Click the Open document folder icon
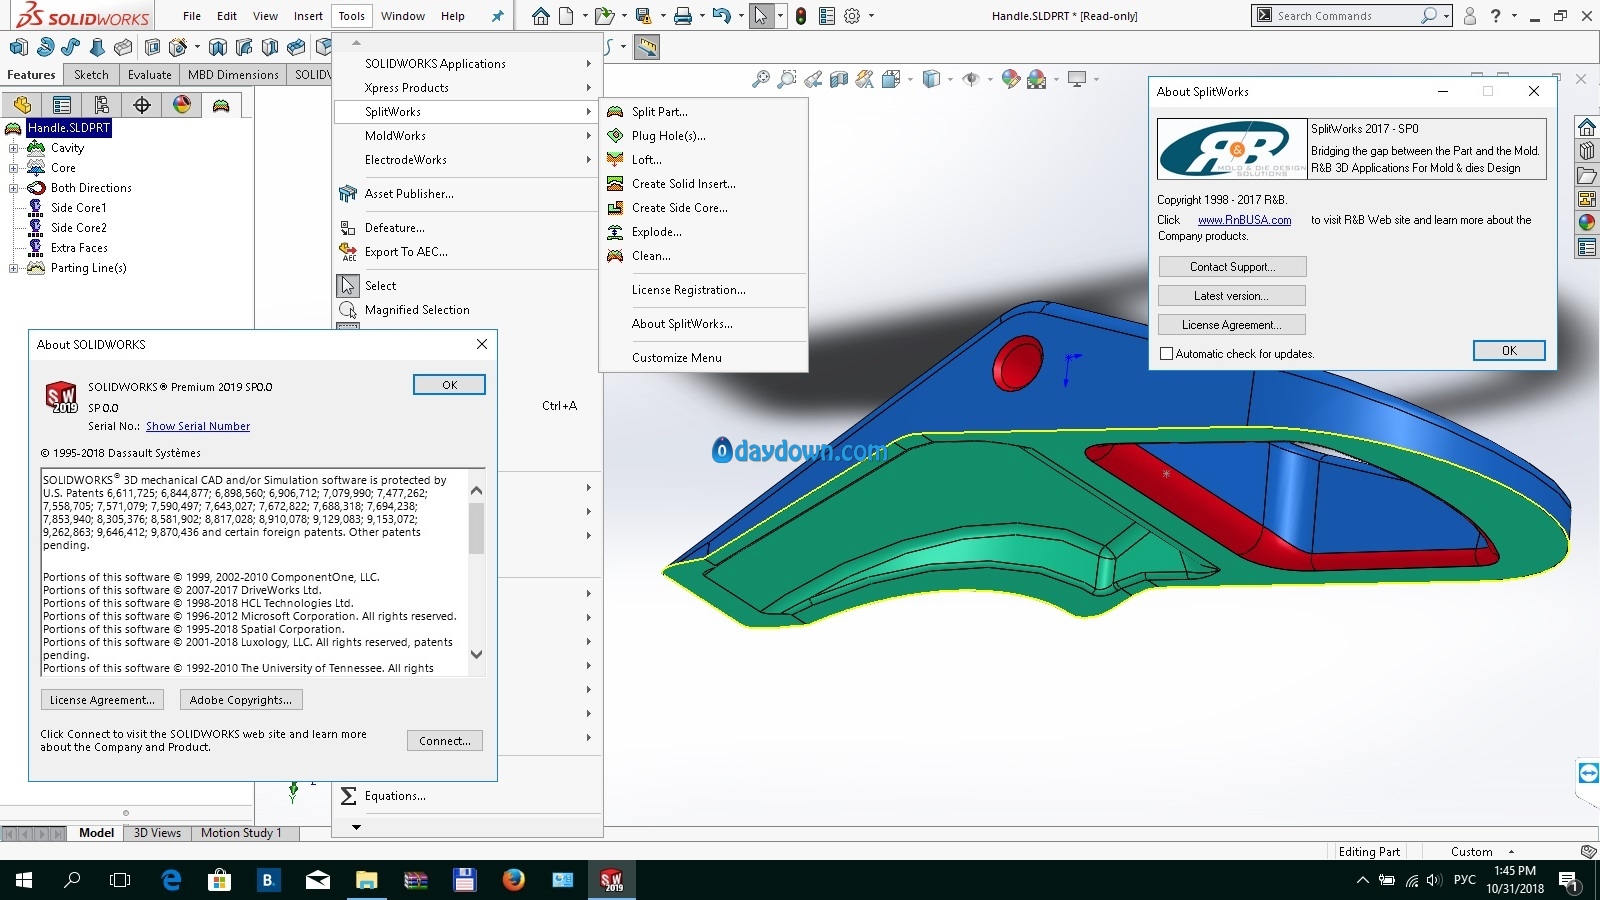Viewport: 1600px width, 900px height. 603,16
